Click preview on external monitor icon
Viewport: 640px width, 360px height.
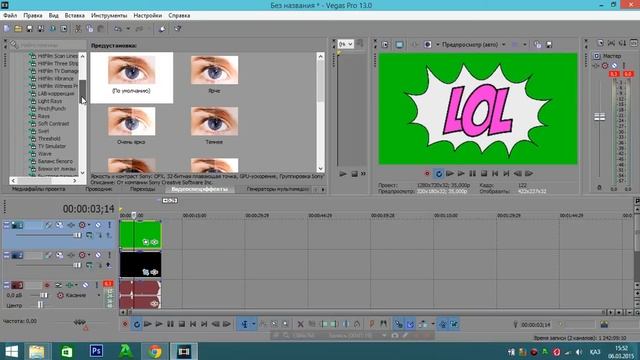[x=399, y=44]
